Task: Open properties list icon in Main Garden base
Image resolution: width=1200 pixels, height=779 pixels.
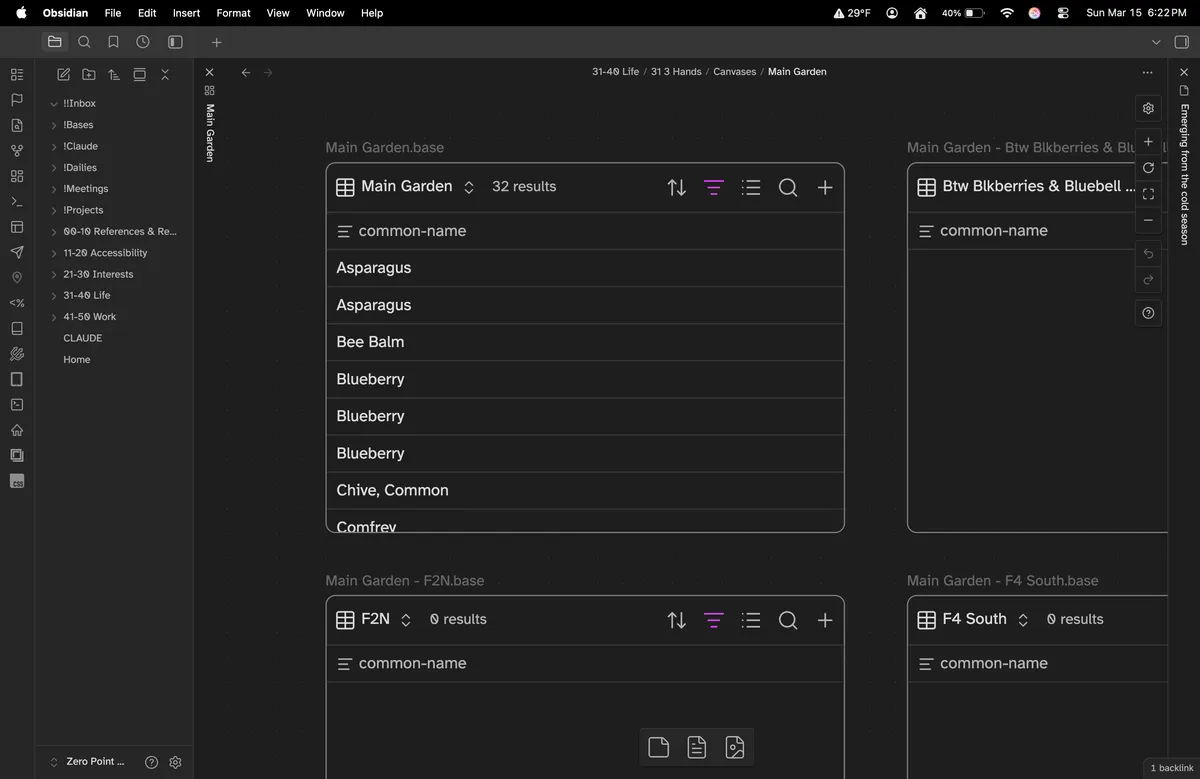Action: click(x=751, y=188)
